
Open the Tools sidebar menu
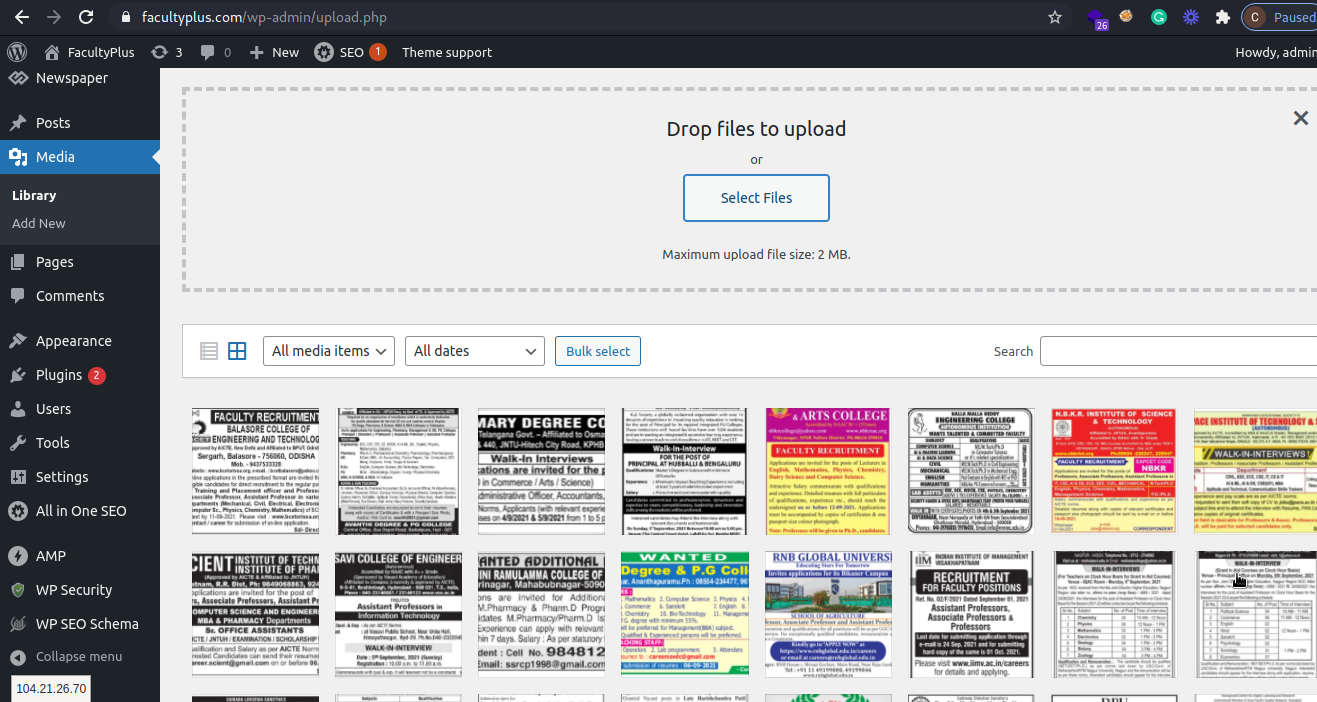80,443
